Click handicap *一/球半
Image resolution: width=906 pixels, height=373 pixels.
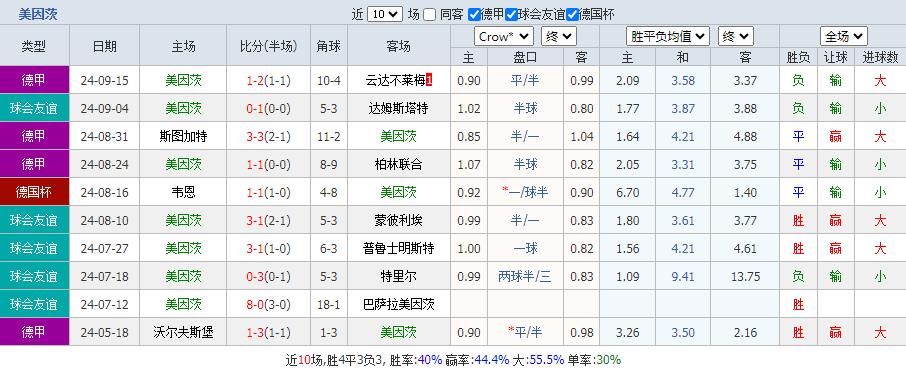[x=525, y=192]
